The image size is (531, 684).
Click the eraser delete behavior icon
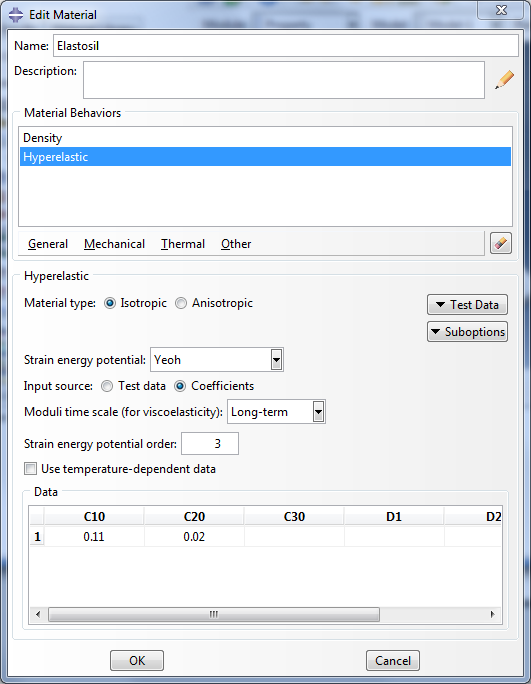coord(500,243)
